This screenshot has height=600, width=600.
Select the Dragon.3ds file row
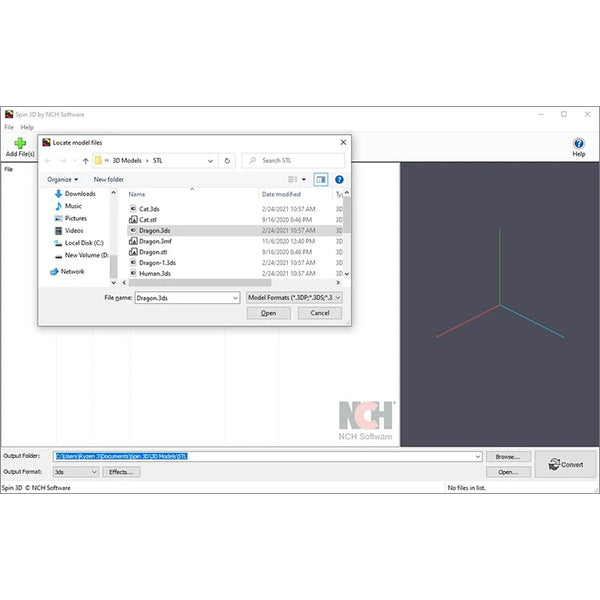click(x=235, y=230)
